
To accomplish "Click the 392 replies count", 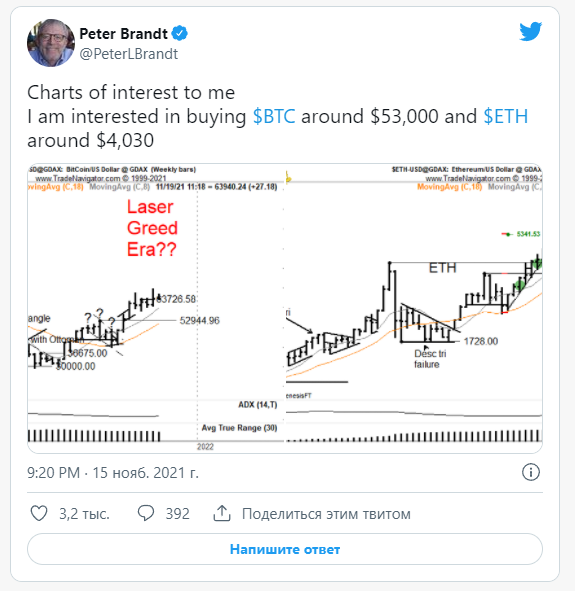I will pyautogui.click(x=177, y=514).
